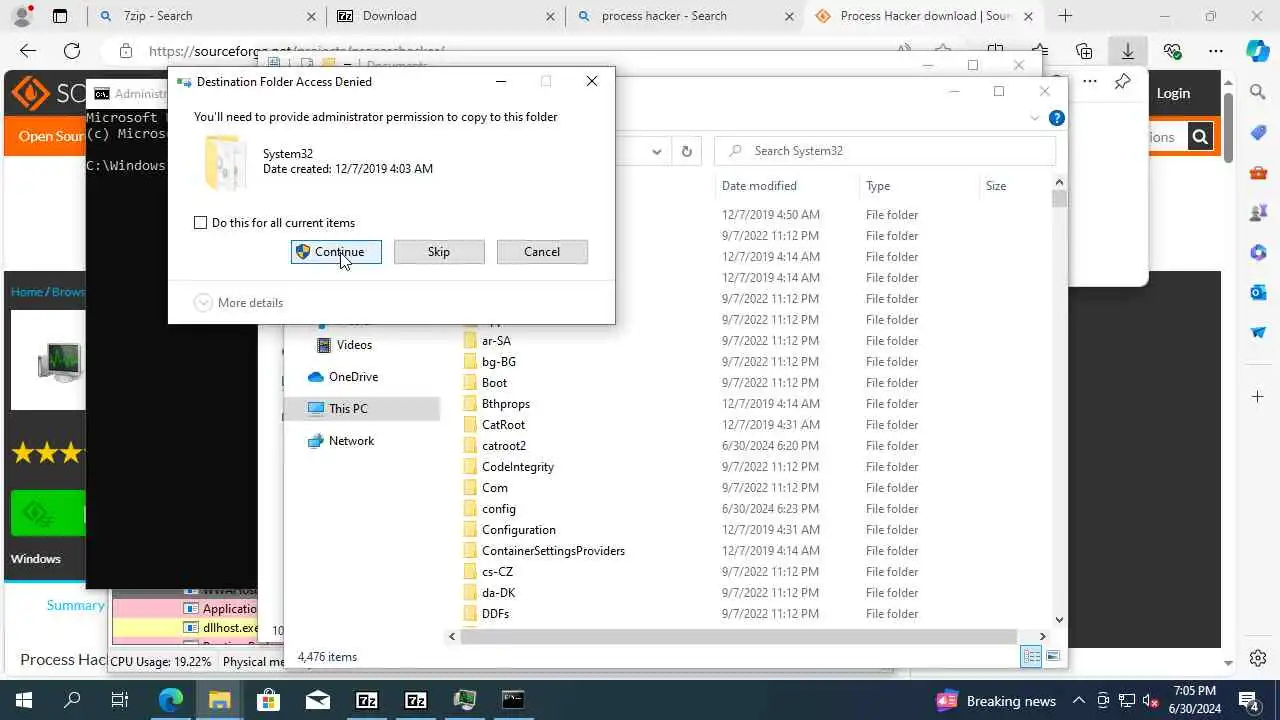Pin the Downloads flyout panel
The width and height of the screenshot is (1280, 720).
pyautogui.click(x=1122, y=82)
